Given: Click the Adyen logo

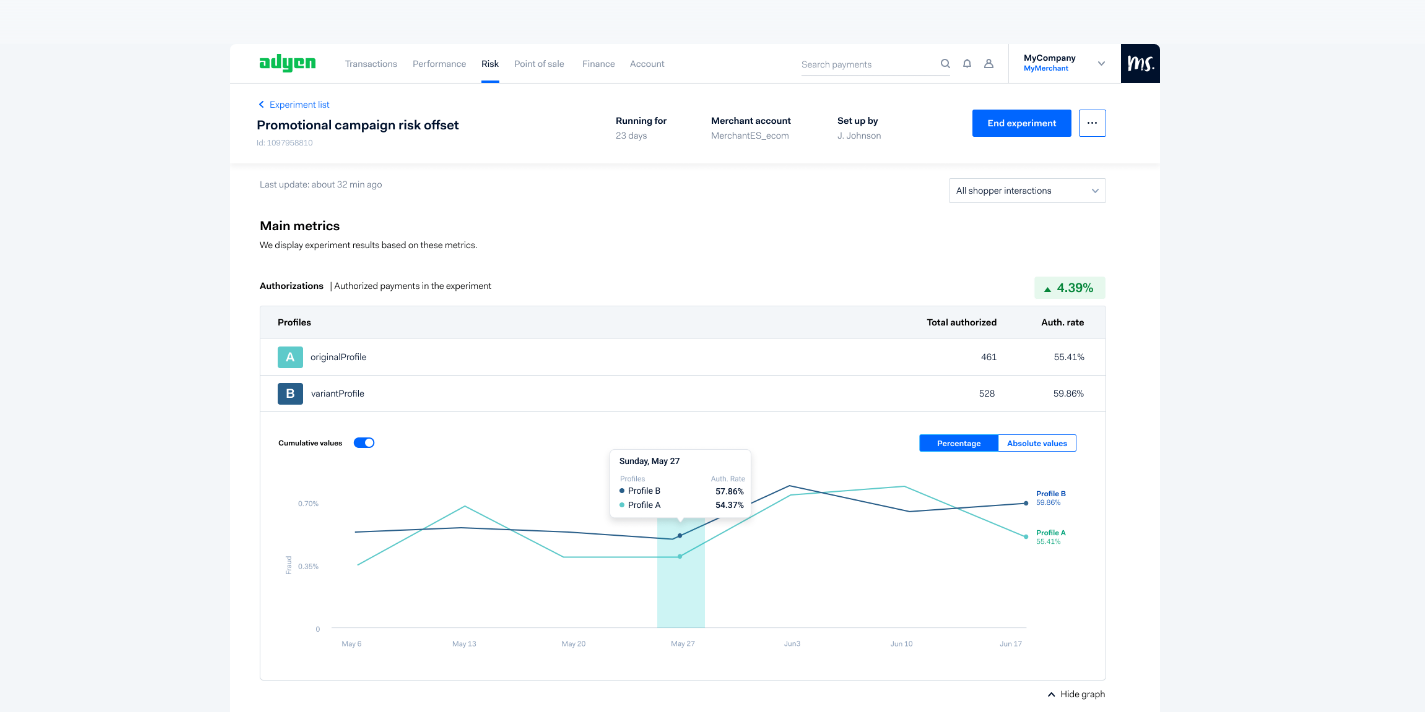Looking at the screenshot, I should coord(287,63).
